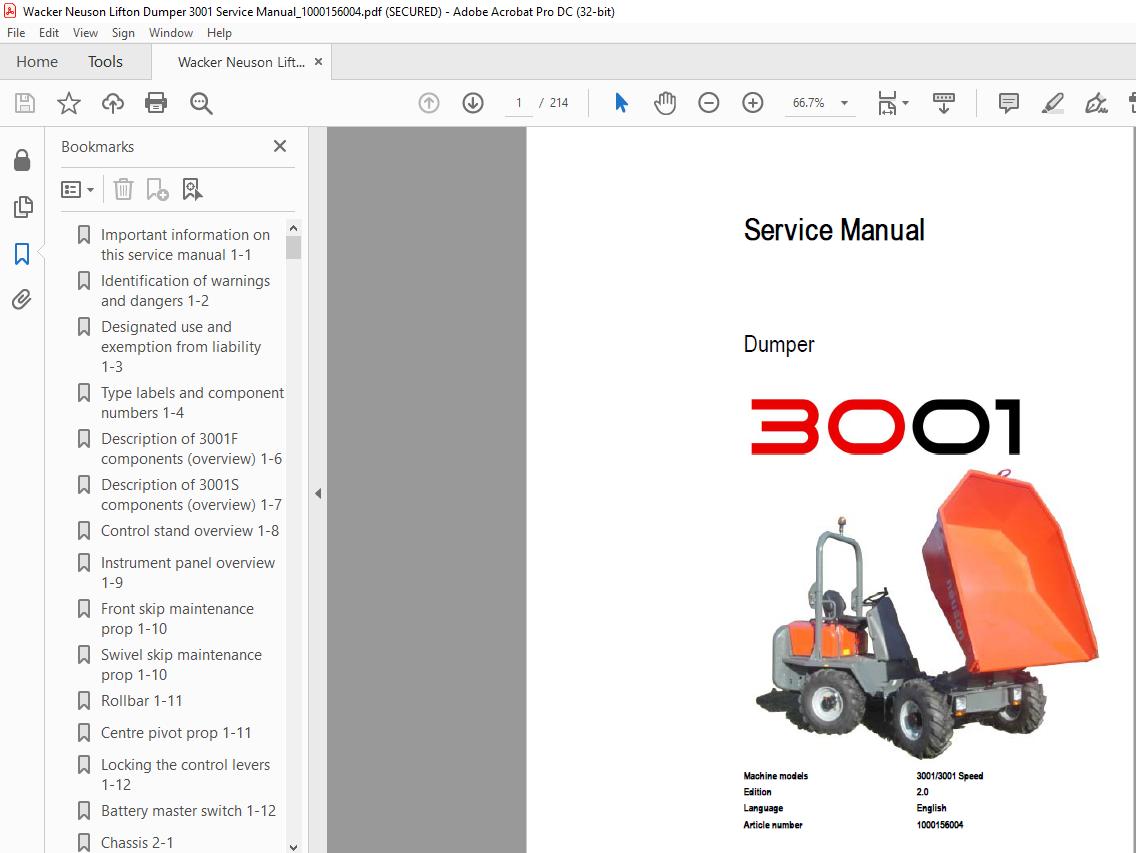Open the Find text magnifier icon
1136x853 pixels.
[x=201, y=103]
